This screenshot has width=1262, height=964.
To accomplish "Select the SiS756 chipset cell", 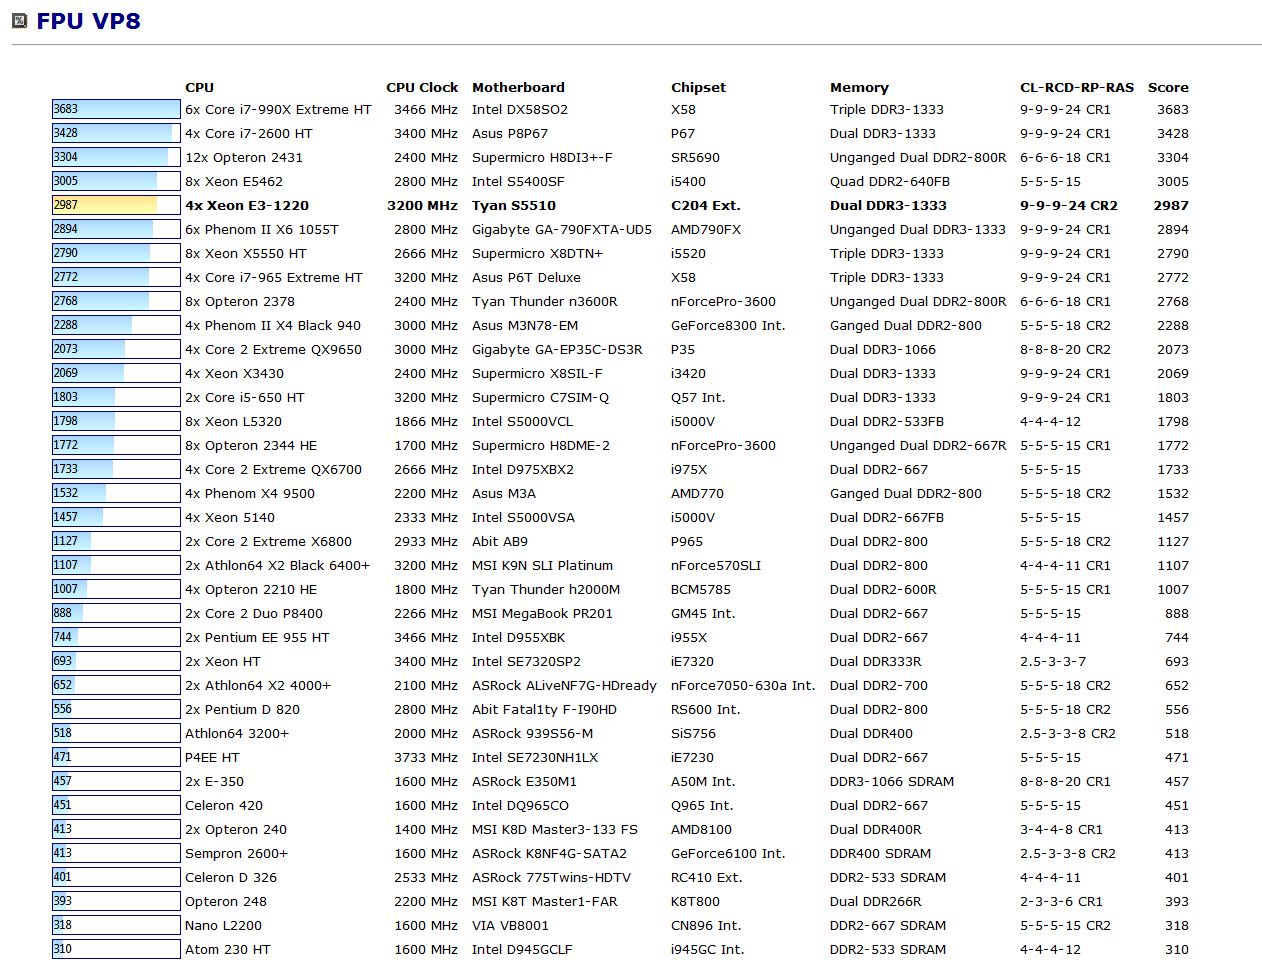I will [x=693, y=733].
